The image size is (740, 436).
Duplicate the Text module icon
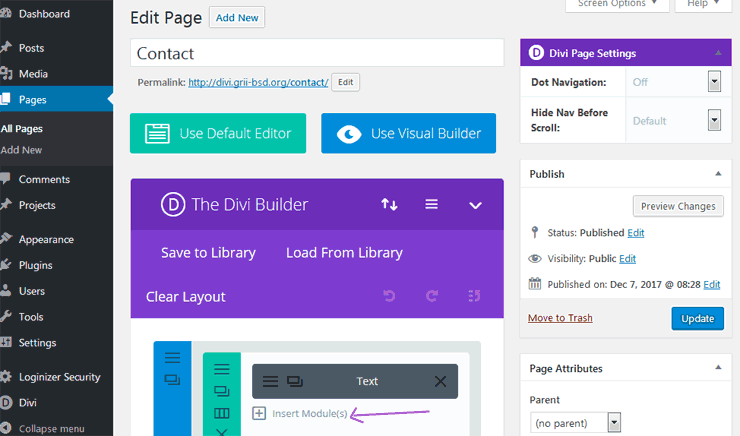(294, 381)
